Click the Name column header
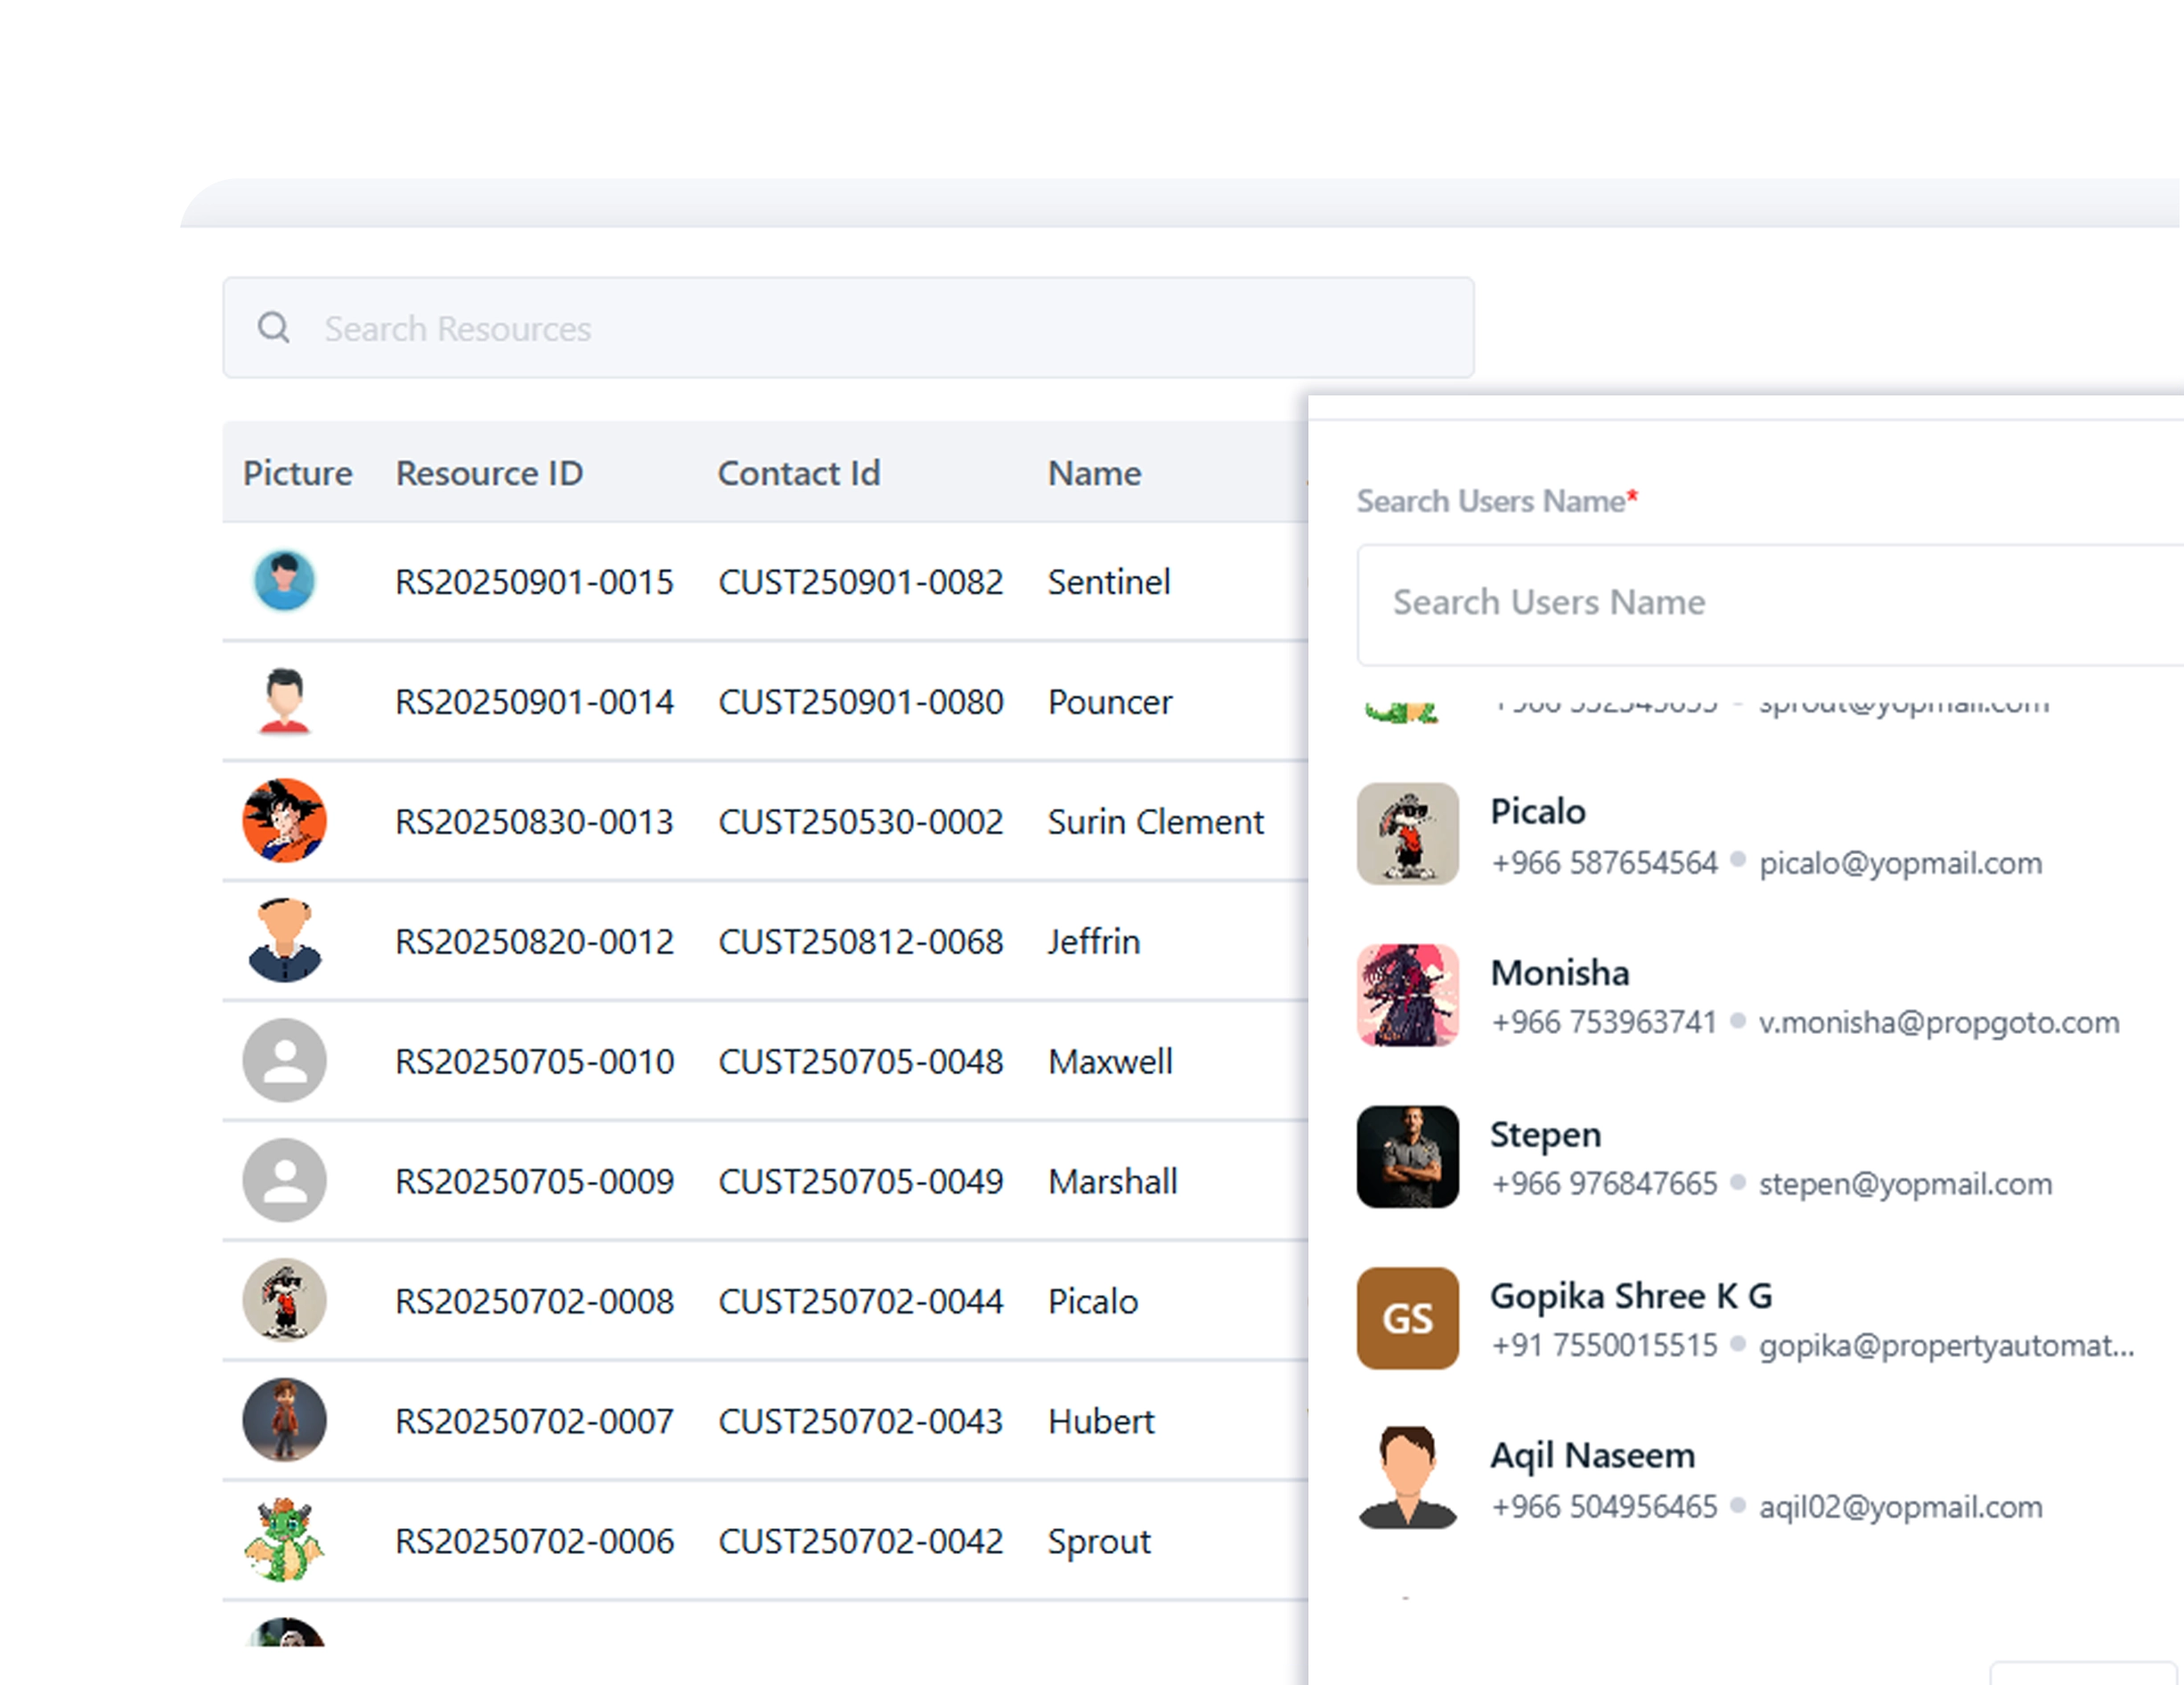Image resolution: width=2184 pixels, height=1685 pixels. (x=1093, y=473)
